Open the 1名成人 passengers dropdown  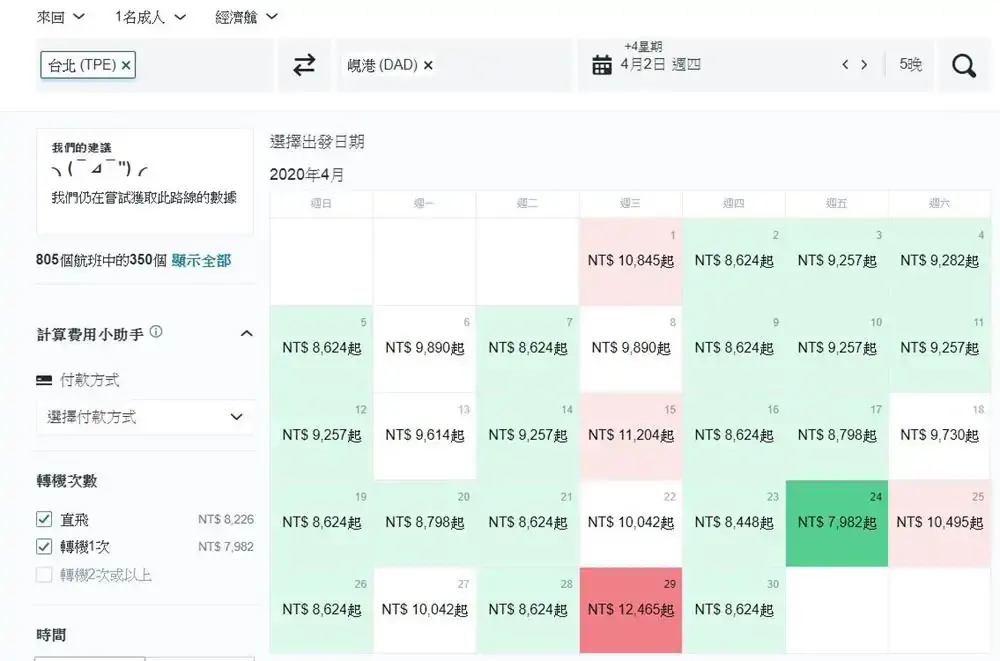(151, 17)
